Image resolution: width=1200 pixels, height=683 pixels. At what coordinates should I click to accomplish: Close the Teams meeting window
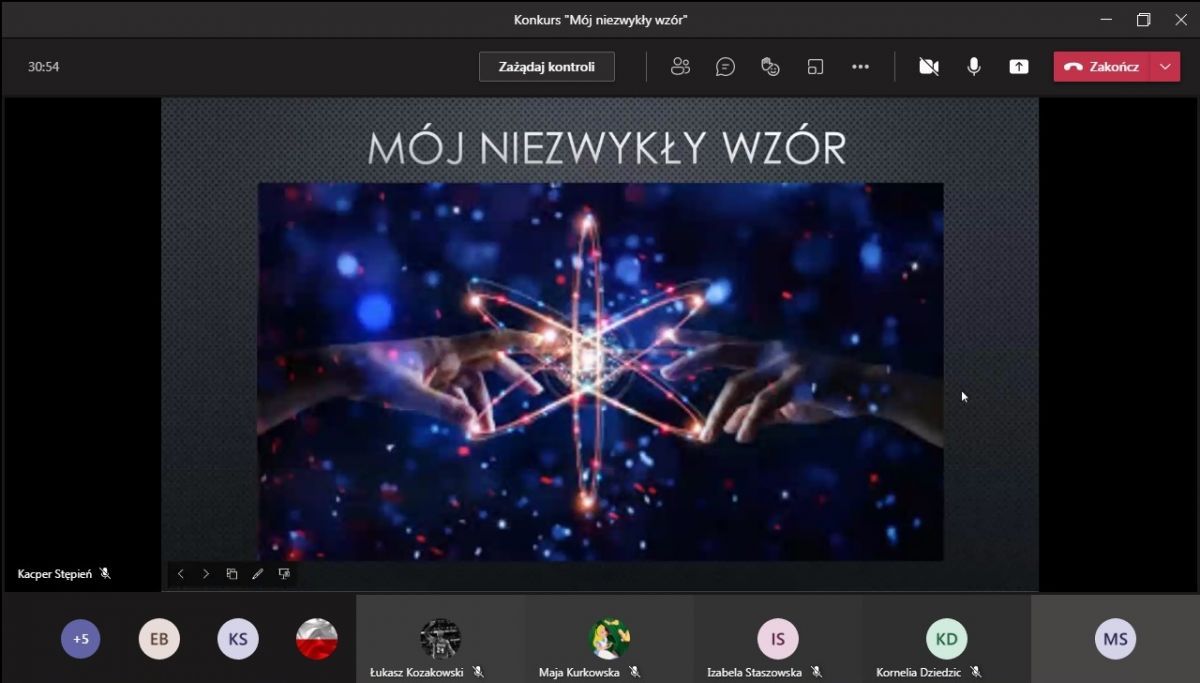(1181, 19)
